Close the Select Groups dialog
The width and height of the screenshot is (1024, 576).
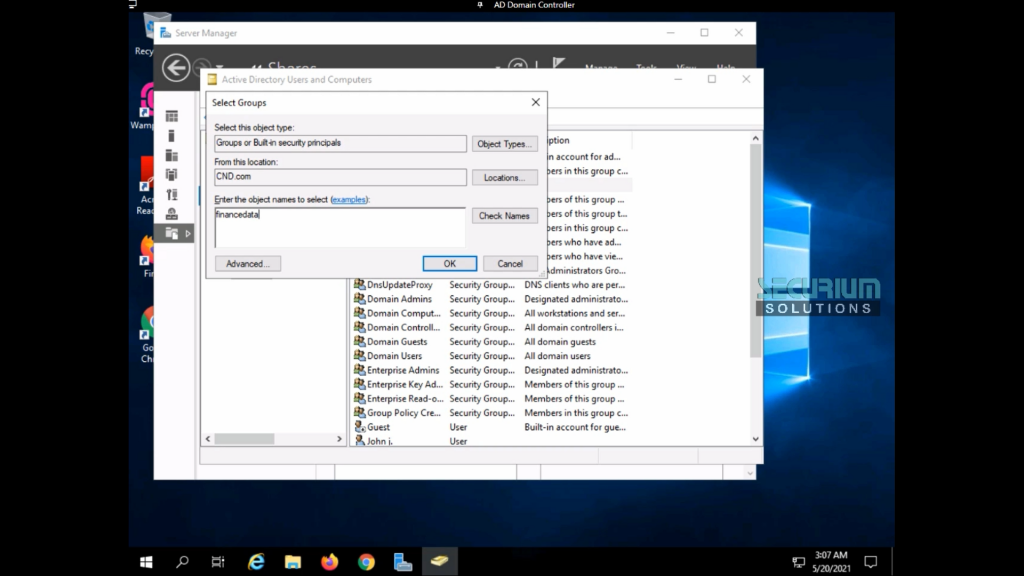coord(536,102)
